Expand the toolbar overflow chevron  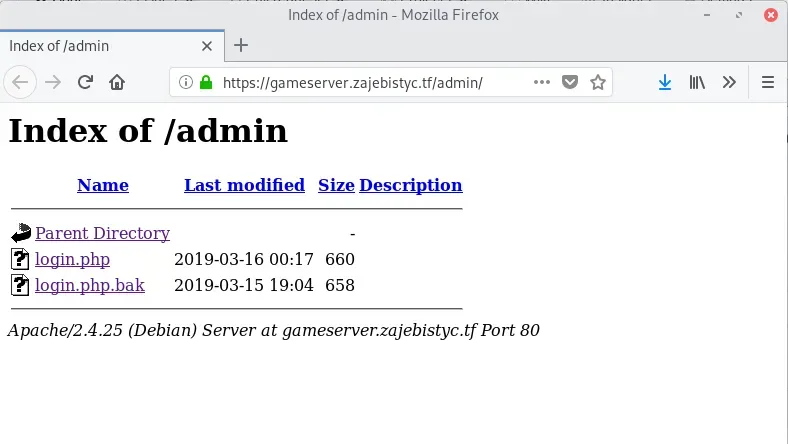(x=729, y=82)
